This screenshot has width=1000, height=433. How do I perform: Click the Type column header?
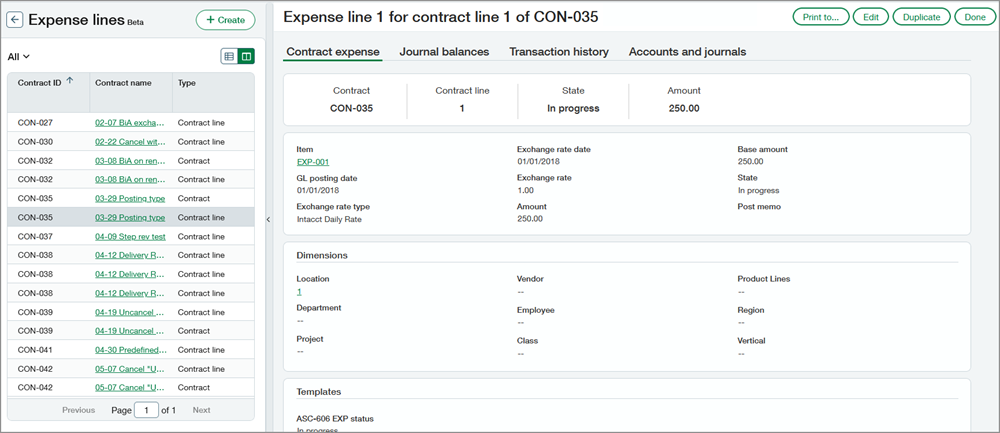(x=213, y=92)
